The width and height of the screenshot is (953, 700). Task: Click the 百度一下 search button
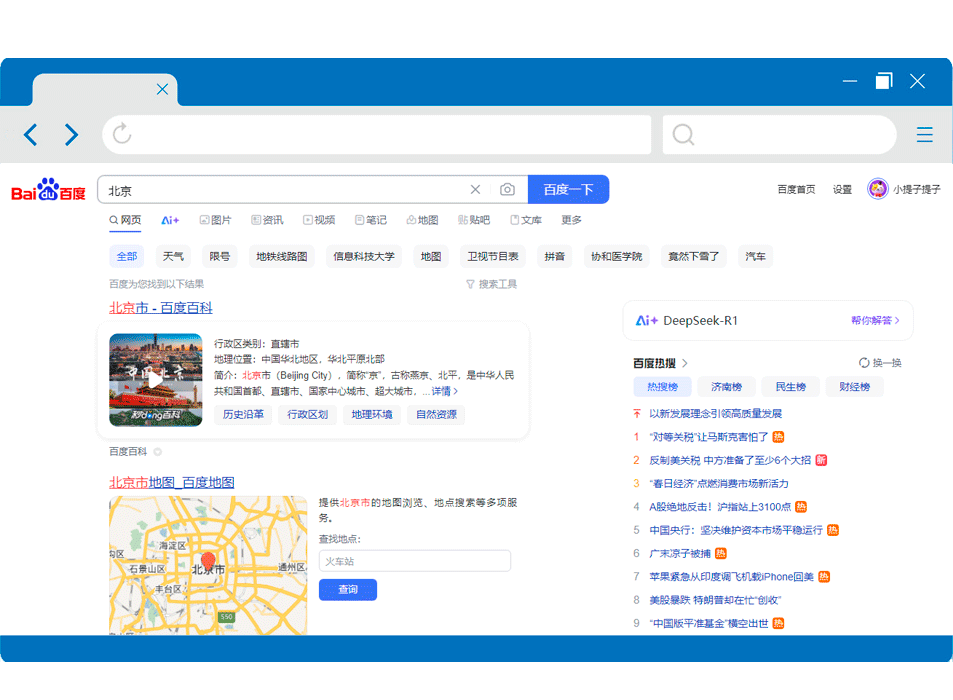point(568,190)
